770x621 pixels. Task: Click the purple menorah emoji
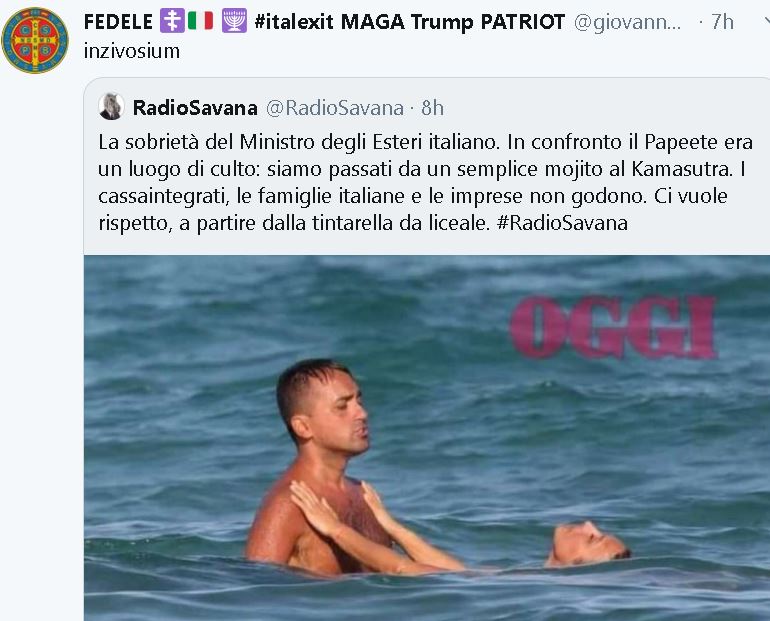tap(234, 22)
